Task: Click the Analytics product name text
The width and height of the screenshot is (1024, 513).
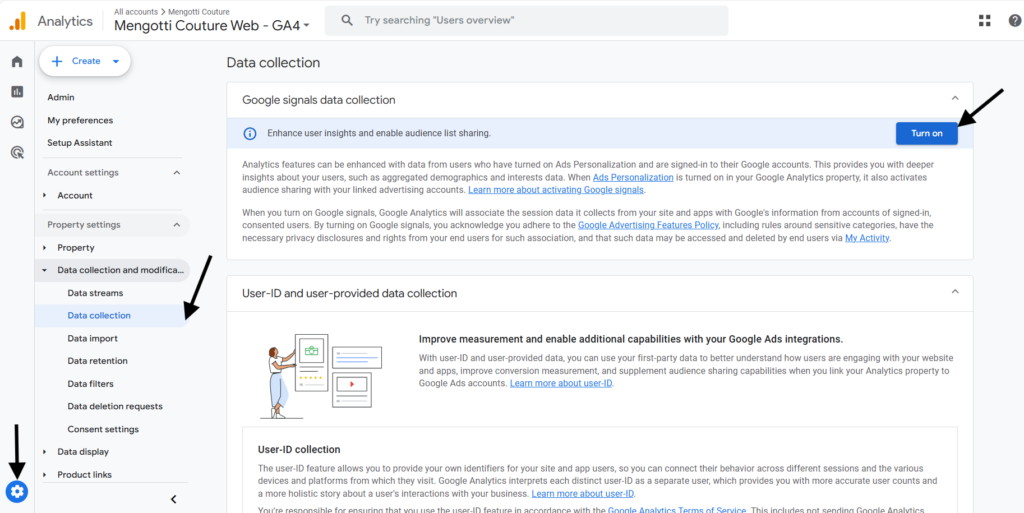Action: tap(65, 21)
